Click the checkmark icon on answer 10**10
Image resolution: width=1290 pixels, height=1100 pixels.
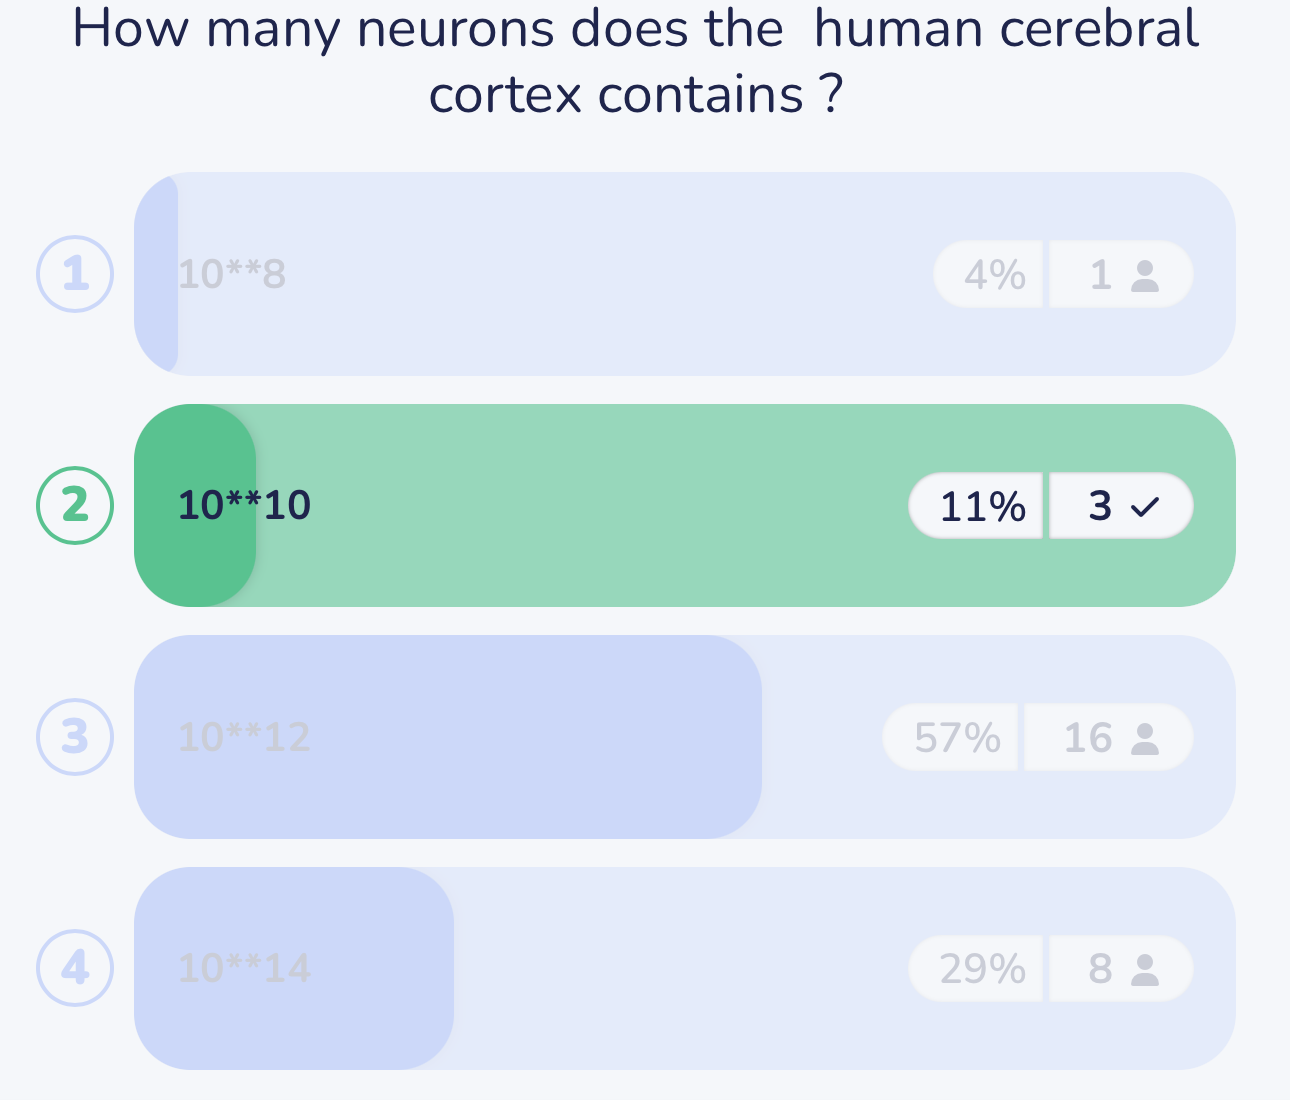1144,507
